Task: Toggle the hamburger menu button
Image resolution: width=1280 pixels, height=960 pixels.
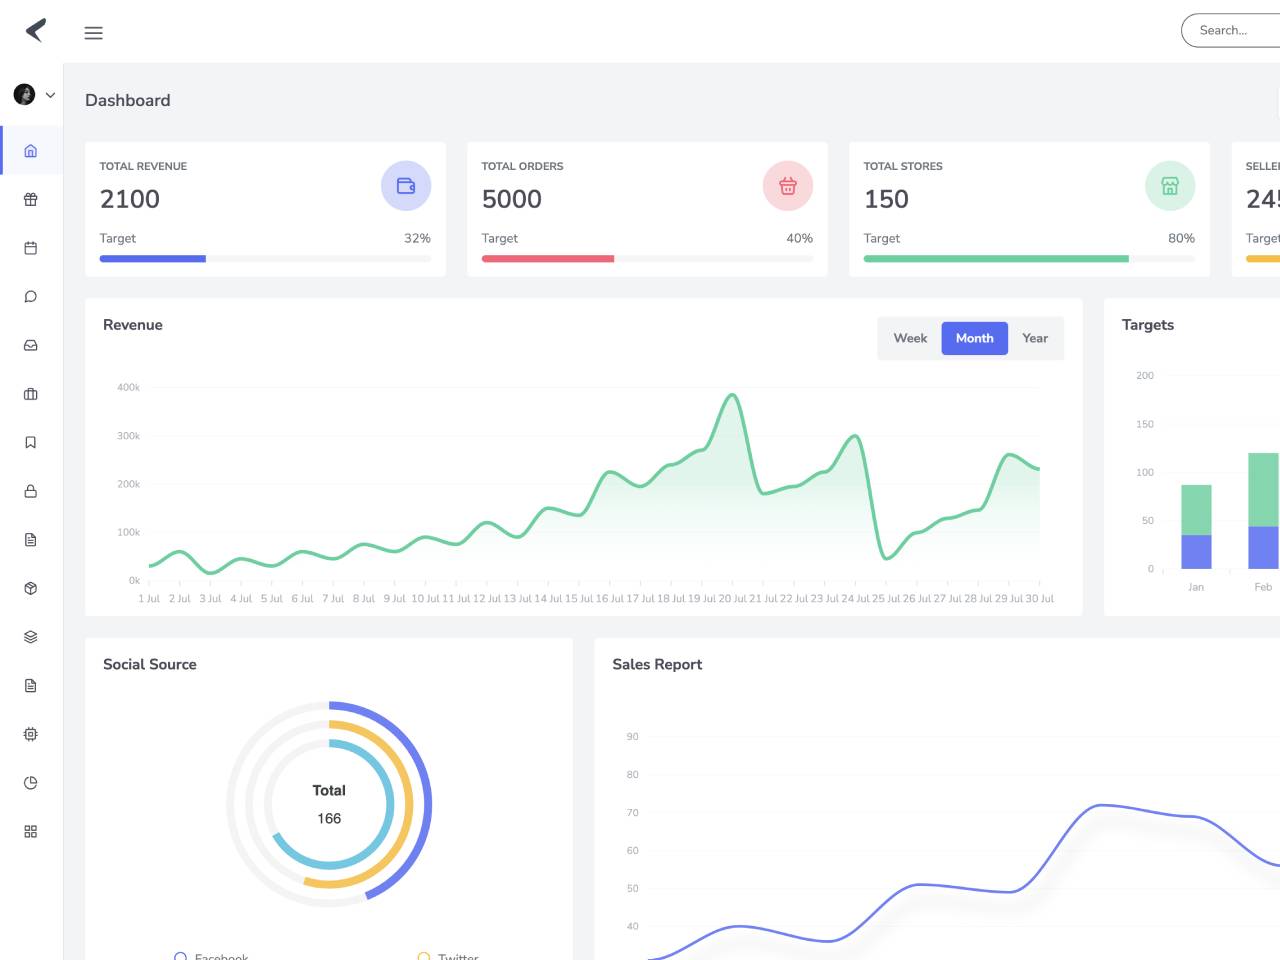Action: point(94,33)
